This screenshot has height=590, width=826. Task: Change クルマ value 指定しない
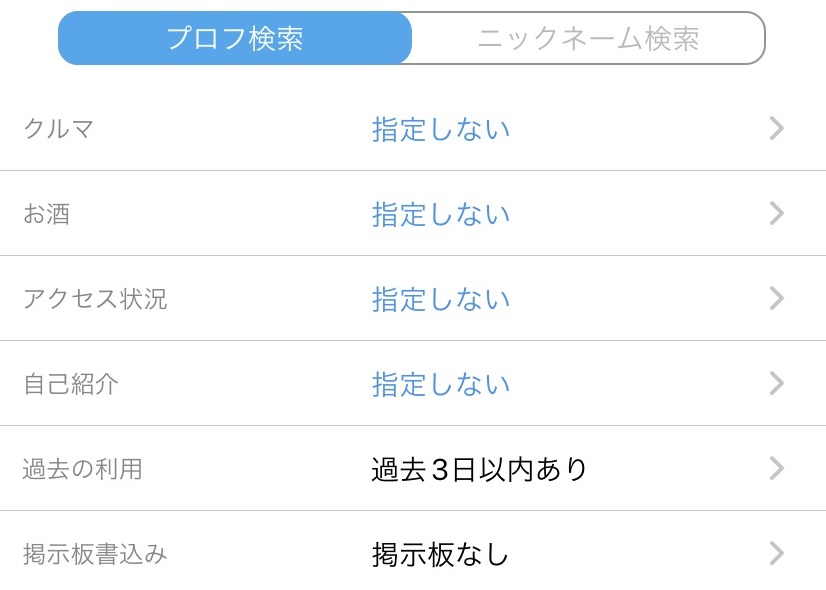pos(441,130)
